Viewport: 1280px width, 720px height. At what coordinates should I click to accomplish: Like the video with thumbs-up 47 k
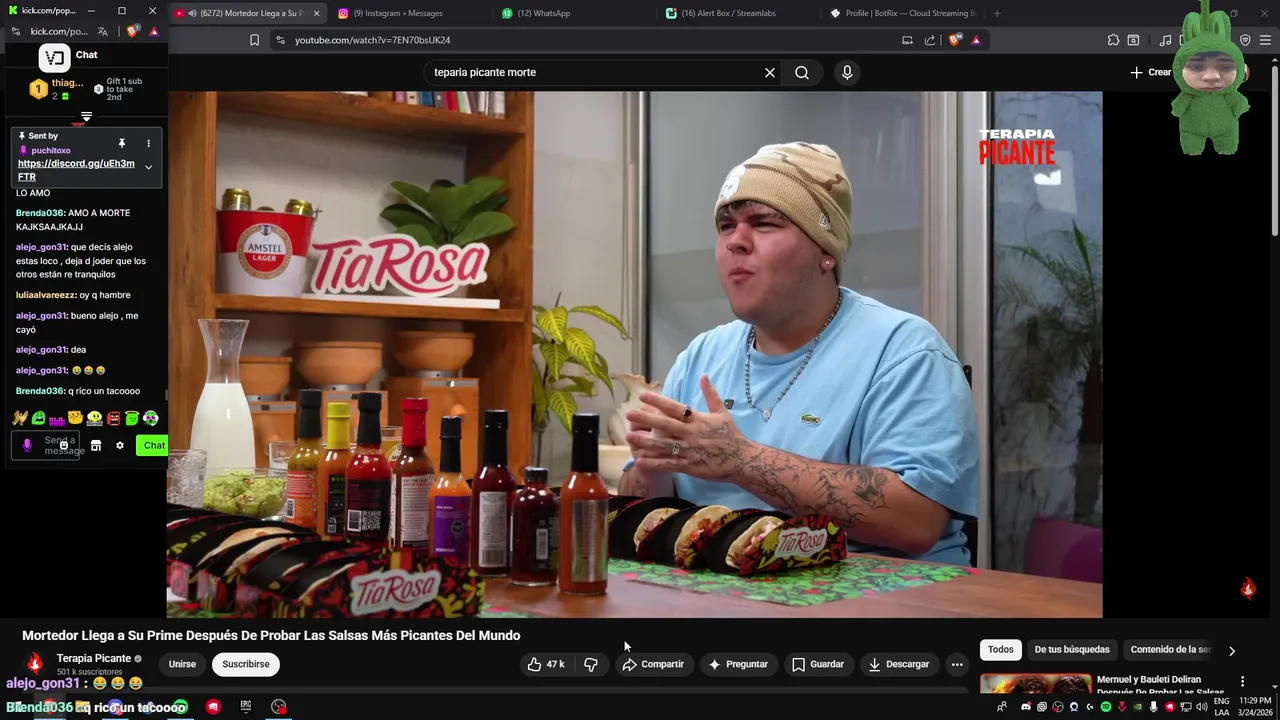[x=546, y=664]
